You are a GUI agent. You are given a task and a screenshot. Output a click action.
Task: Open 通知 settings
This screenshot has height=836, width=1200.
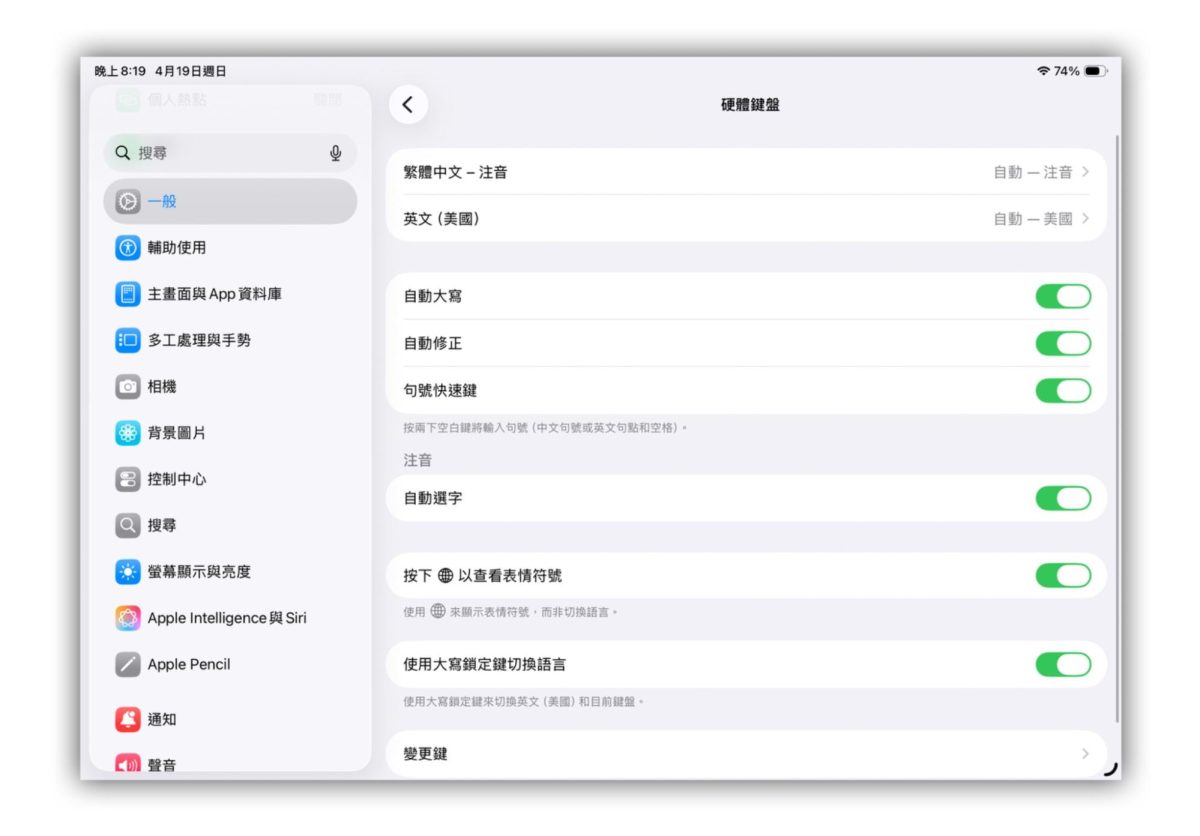[x=230, y=719]
